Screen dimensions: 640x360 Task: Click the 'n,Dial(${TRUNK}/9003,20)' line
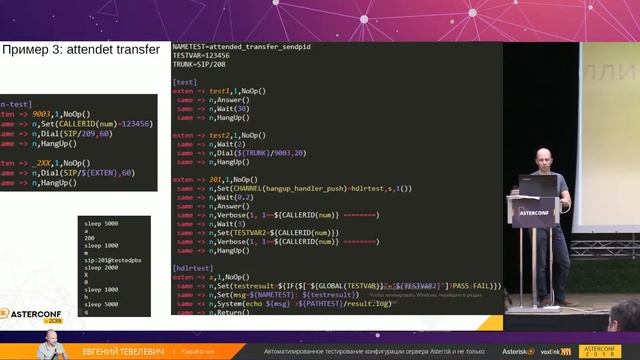242,153
